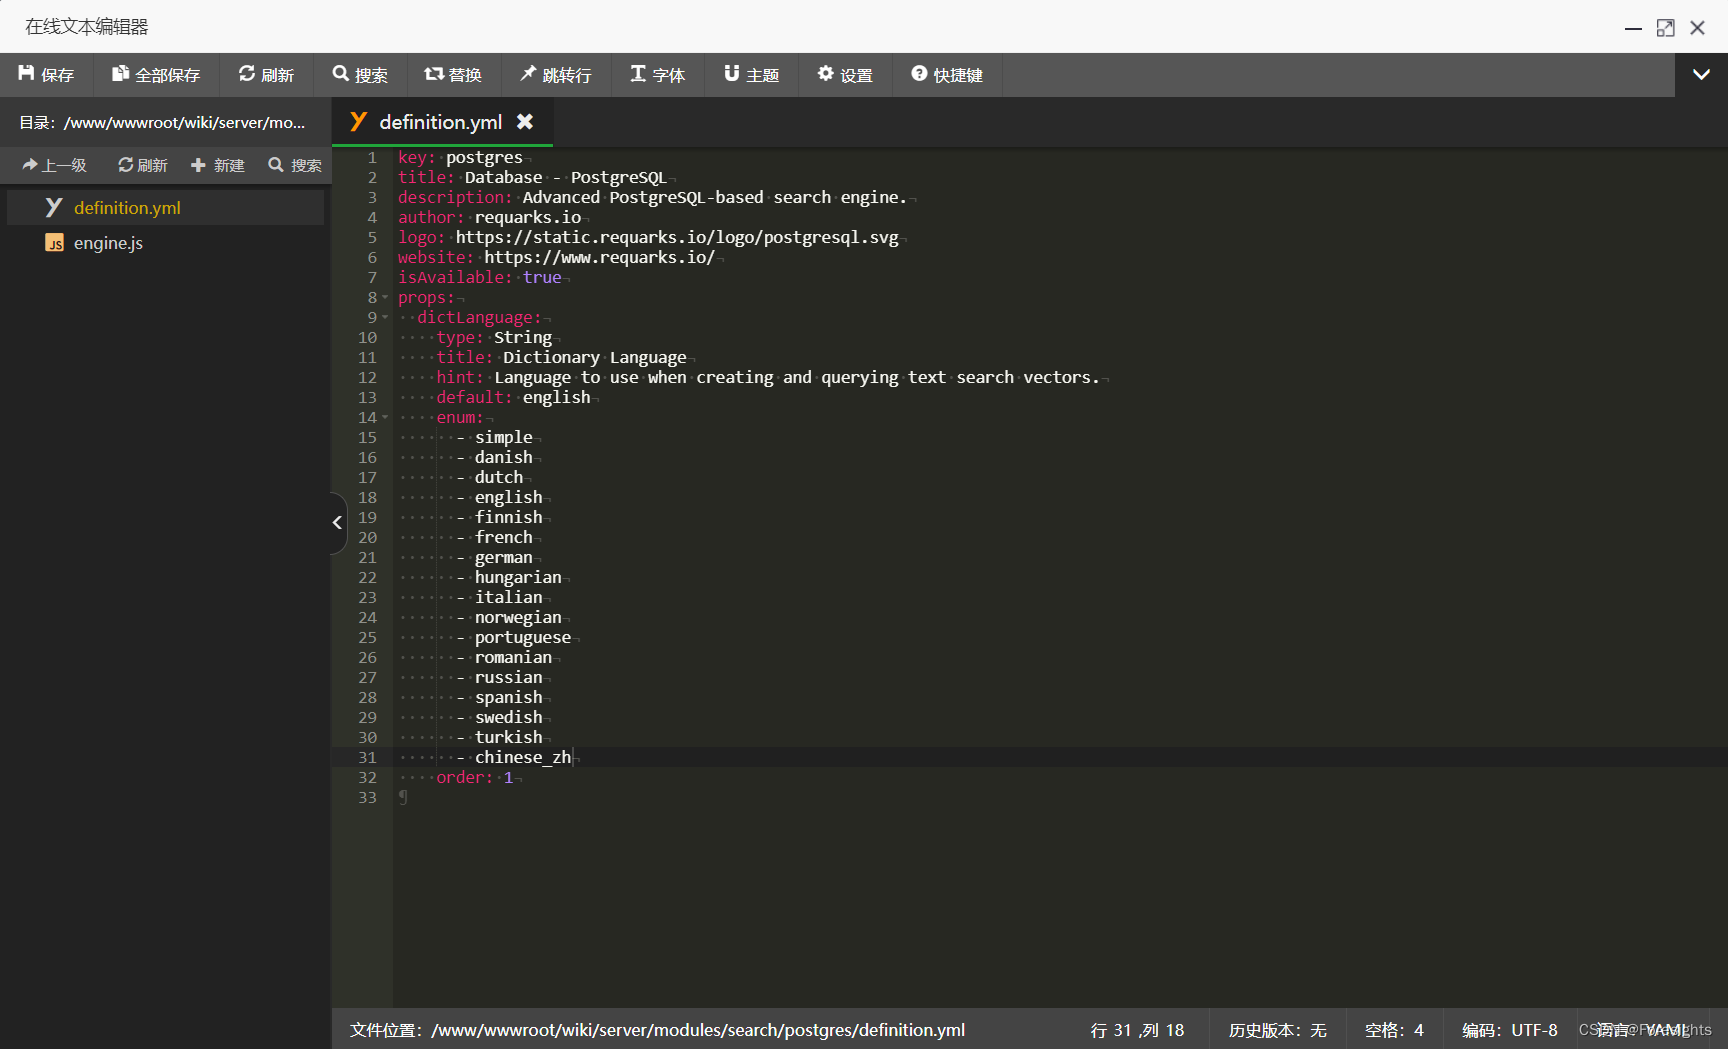
Task: Click the 保存 save icon button
Action: click(46, 75)
